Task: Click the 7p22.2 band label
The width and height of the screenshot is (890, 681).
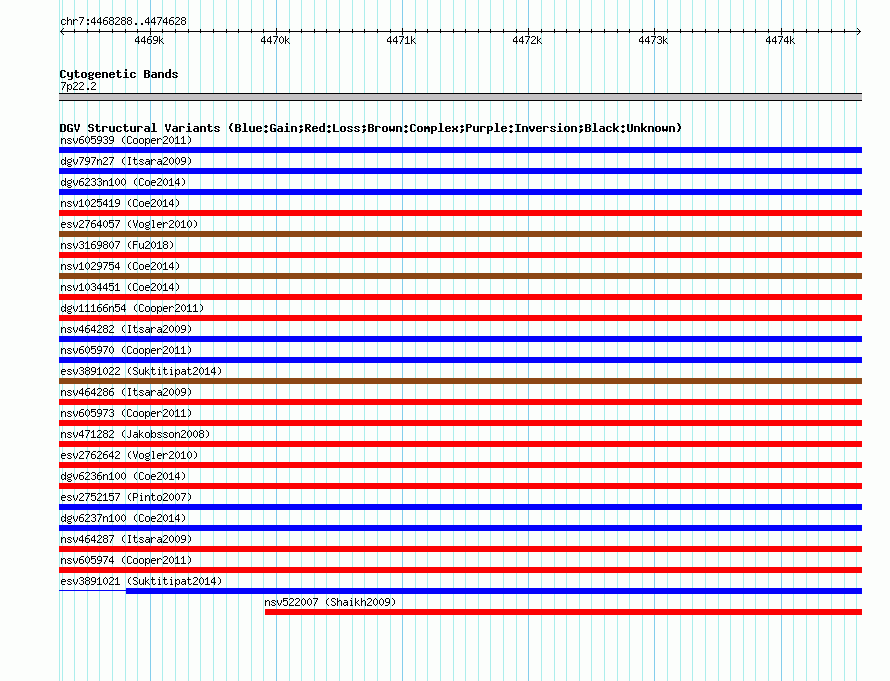Action: 78,86
